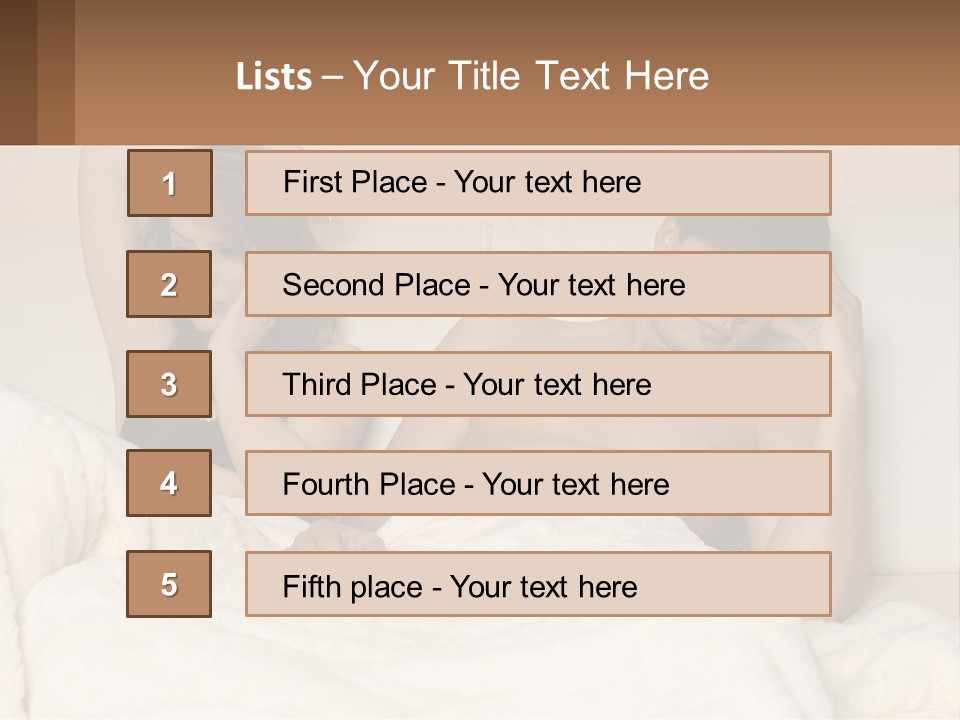Click the number 3 box
This screenshot has height=720, width=960.
pos(170,384)
